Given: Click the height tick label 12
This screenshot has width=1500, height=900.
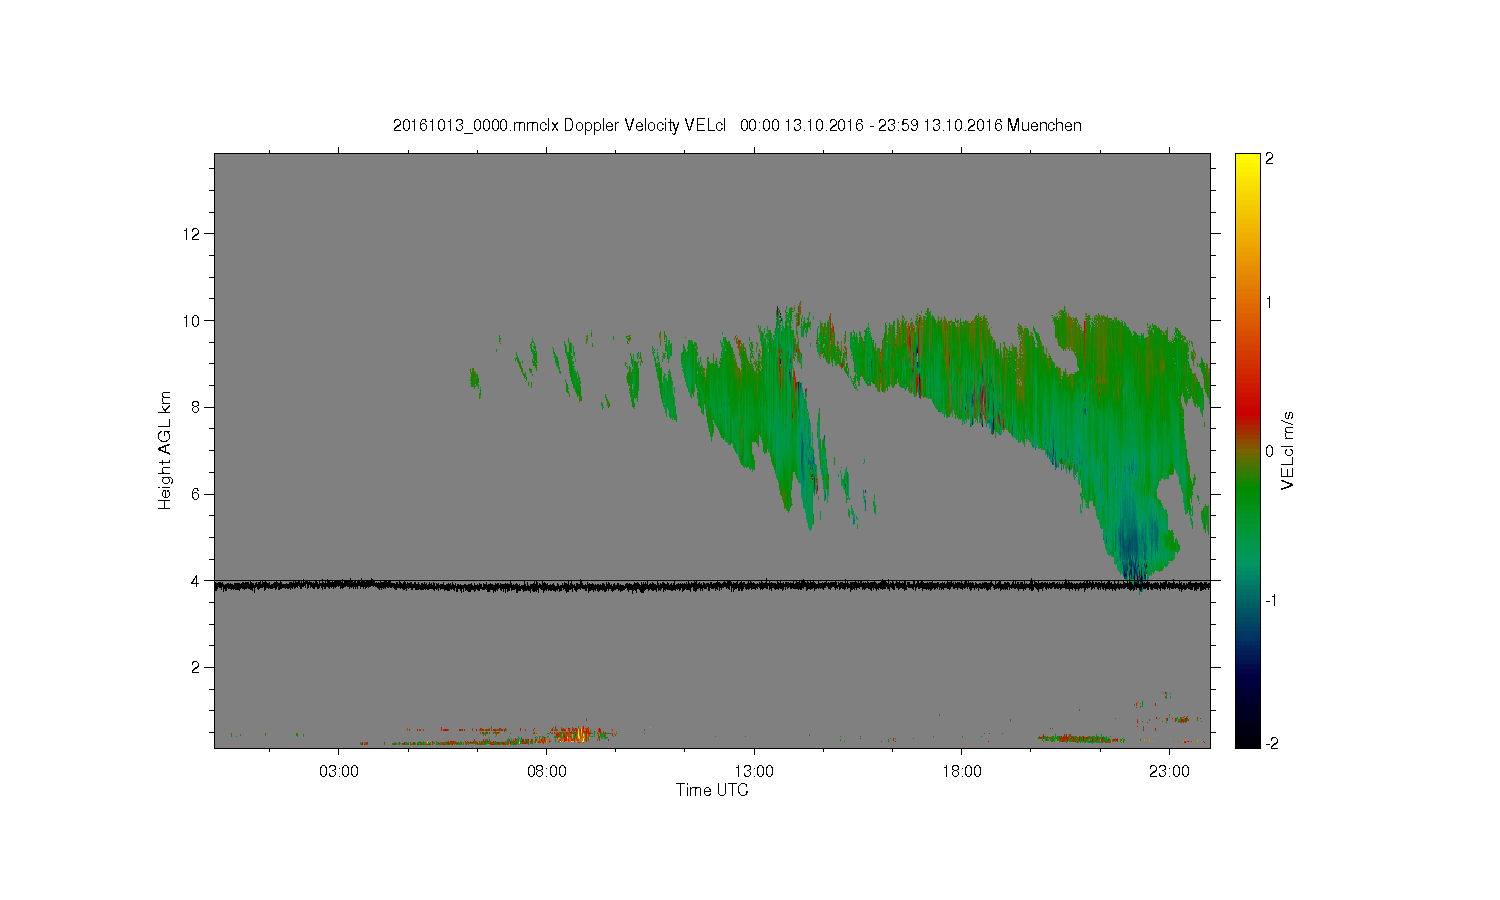Looking at the screenshot, I should point(192,234).
